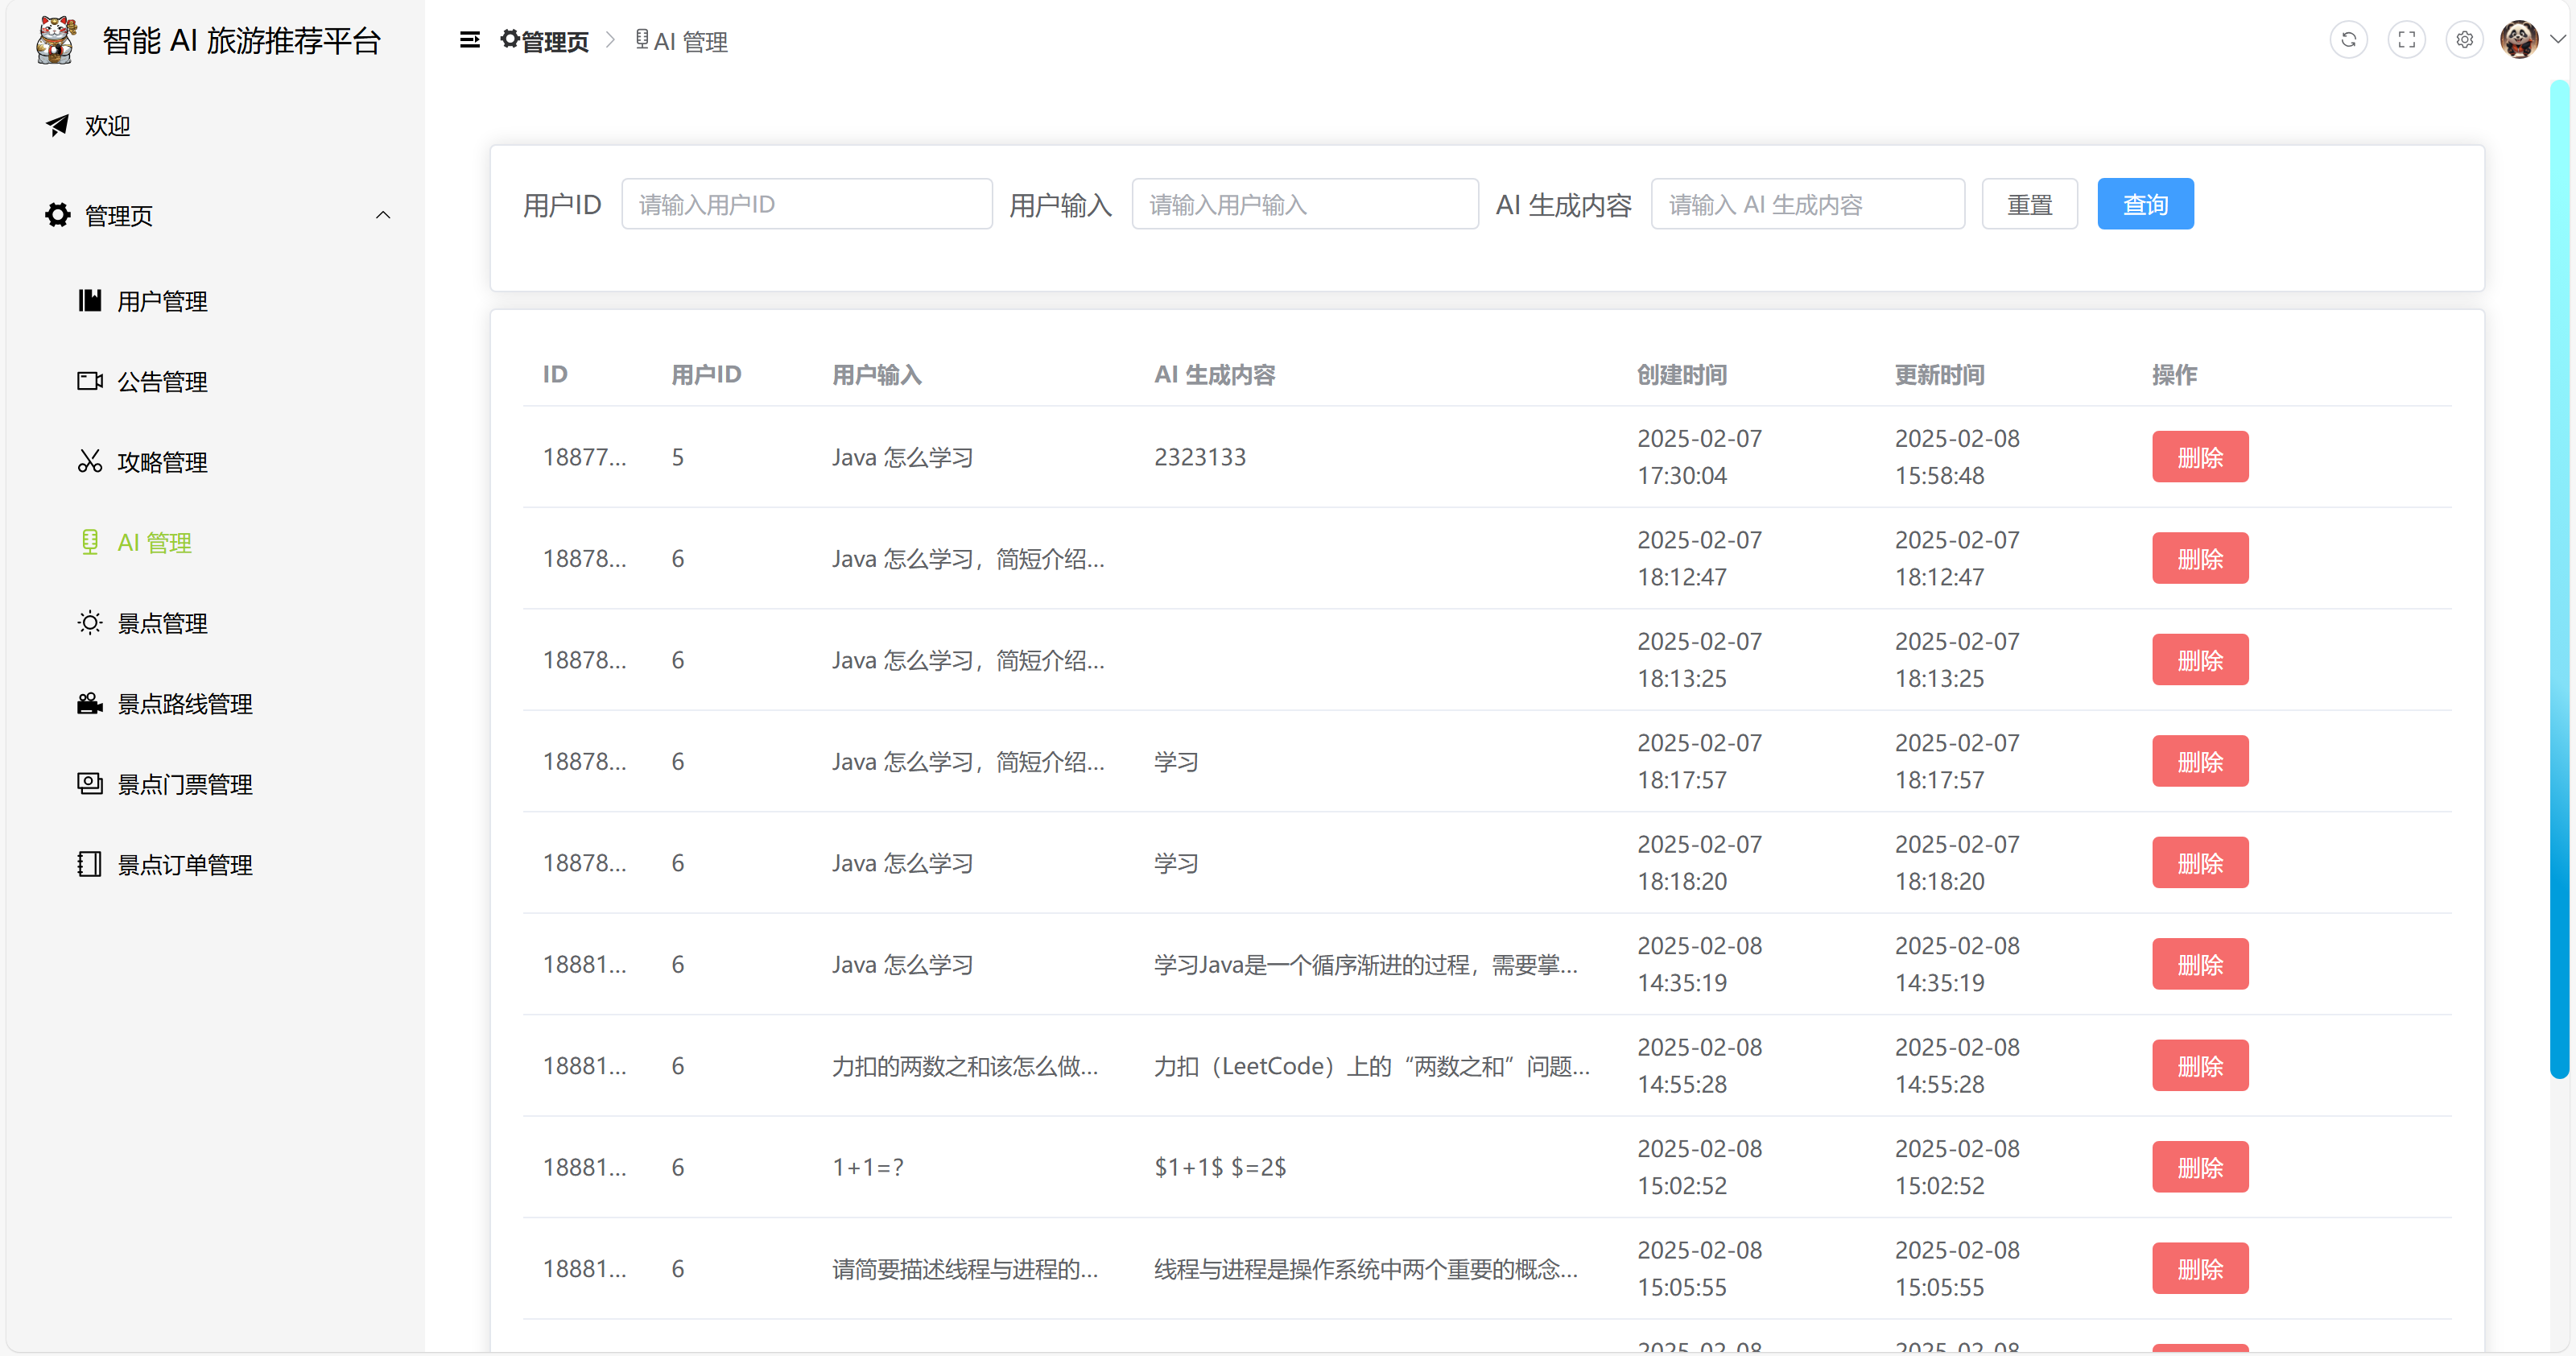Delete the row created at 18:18:20

2200,863
